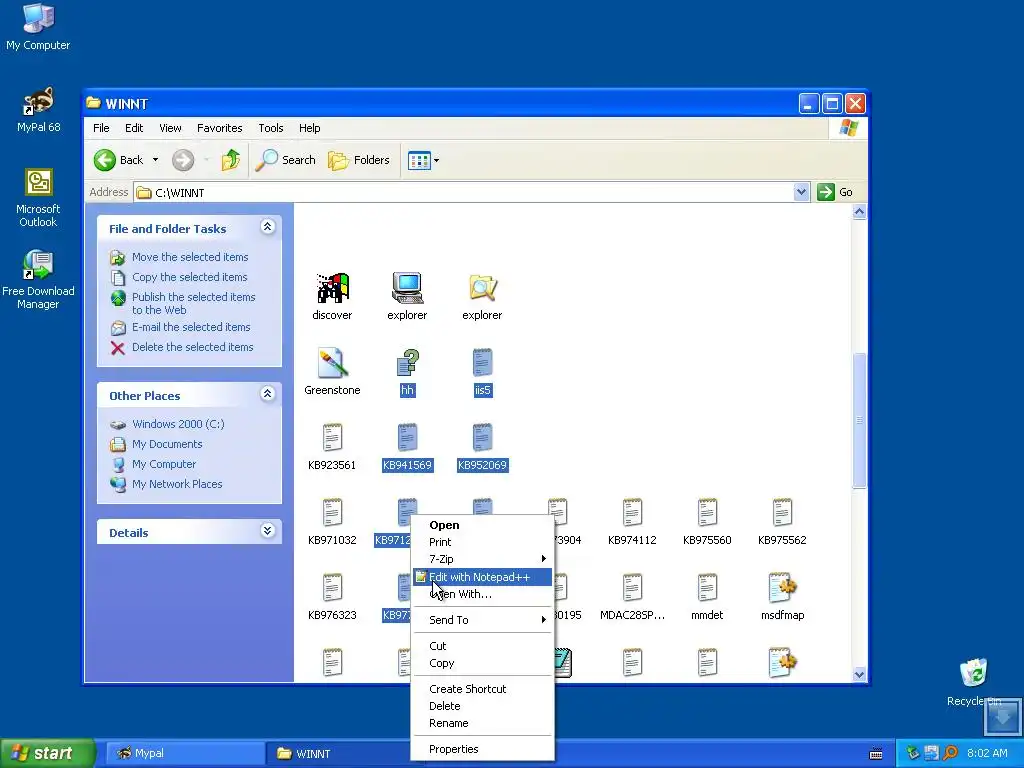Screen dimensions: 1024x768
Task: Select the KB974112 log file
Action: pos(632,513)
